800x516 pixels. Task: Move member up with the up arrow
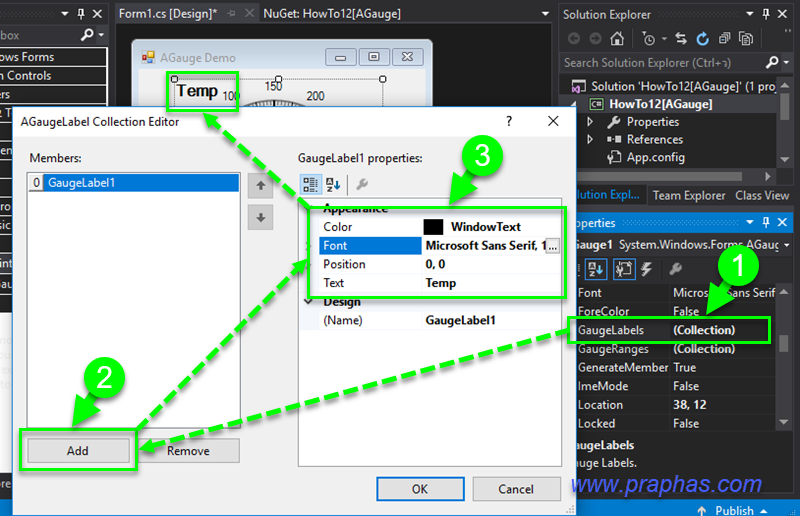[x=261, y=186]
